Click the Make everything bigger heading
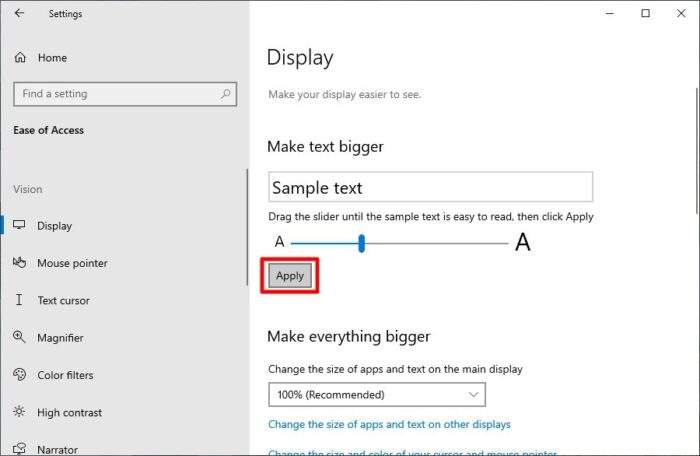Viewport: 700px width, 456px height. [x=349, y=336]
